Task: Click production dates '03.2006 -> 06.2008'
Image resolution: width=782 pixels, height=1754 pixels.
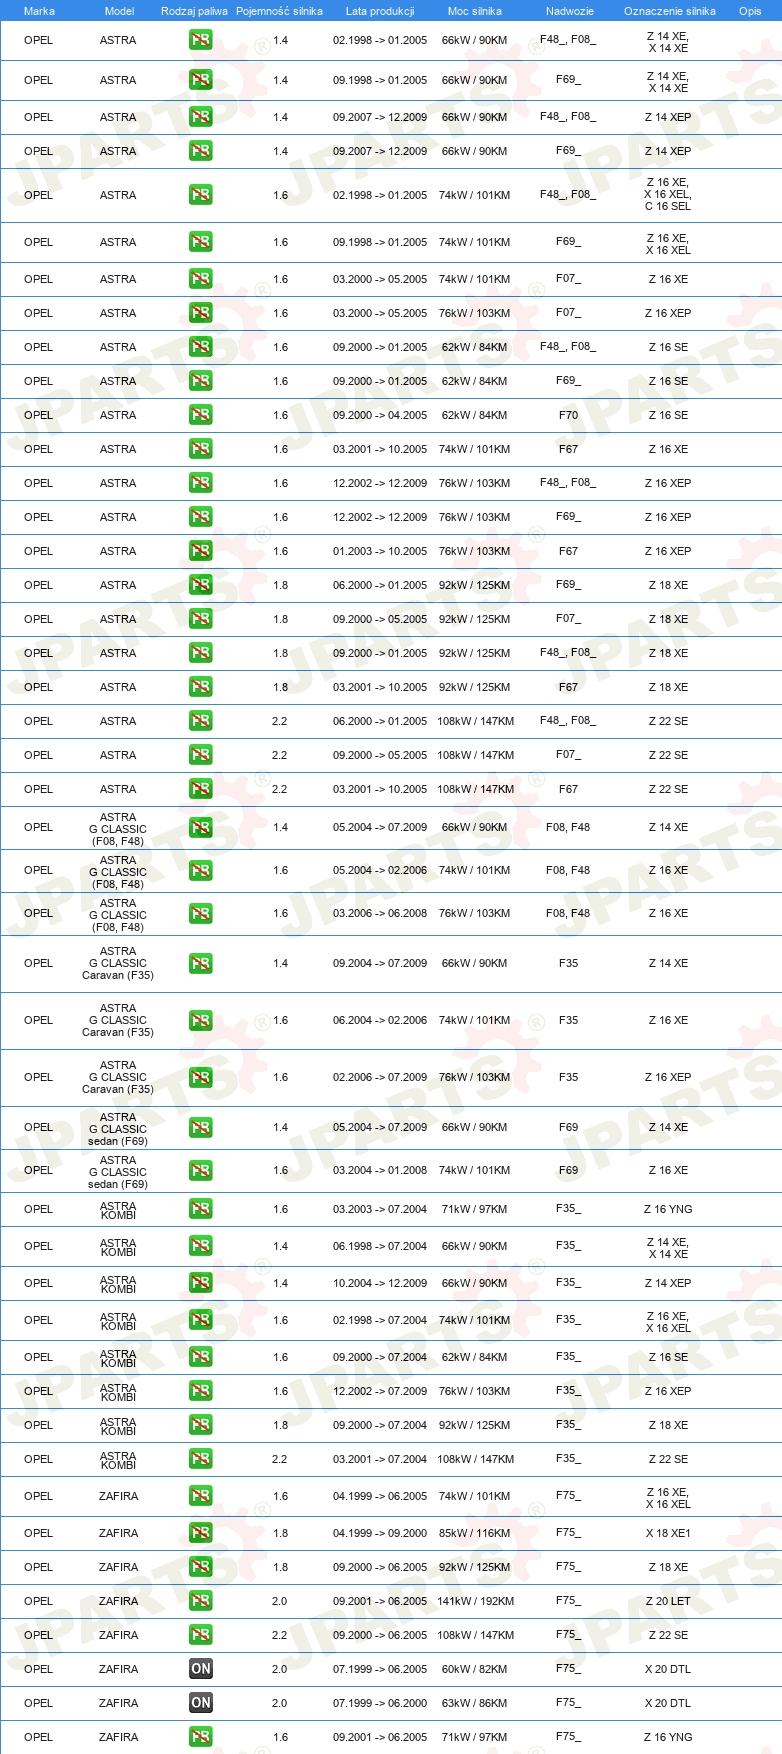Action: [380, 914]
